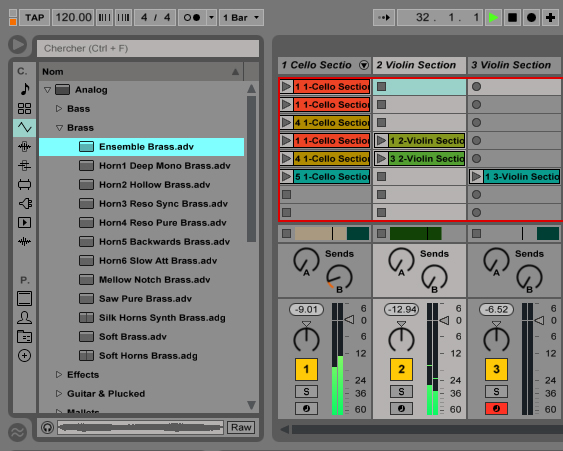Viewport: 563px width, 451px height.
Task: Solo track 1 with S button
Action: click(306, 391)
